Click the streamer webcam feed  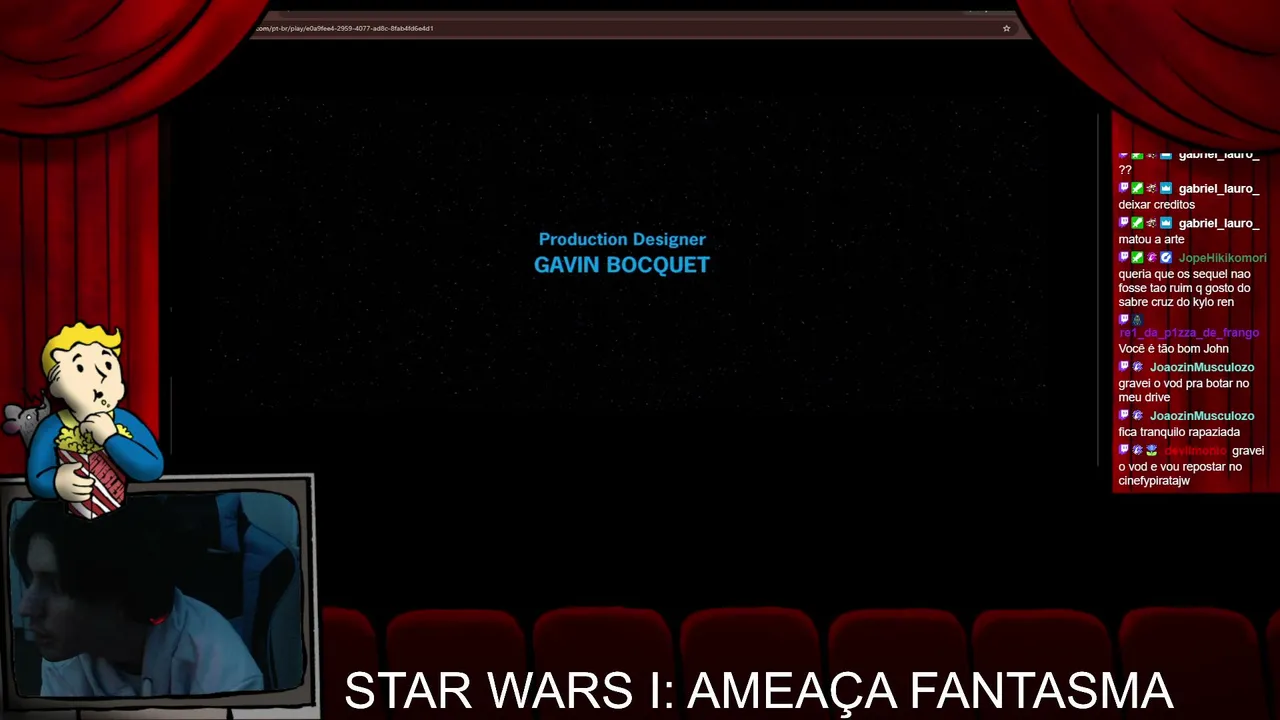[x=157, y=594]
